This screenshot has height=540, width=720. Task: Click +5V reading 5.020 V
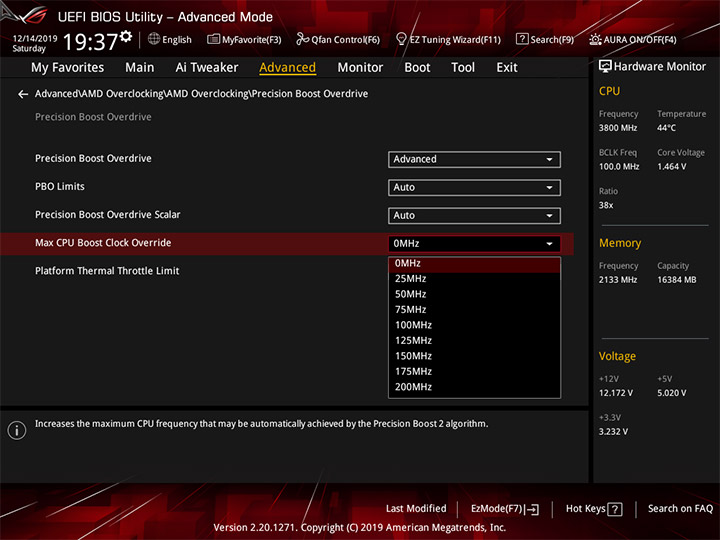(672, 394)
